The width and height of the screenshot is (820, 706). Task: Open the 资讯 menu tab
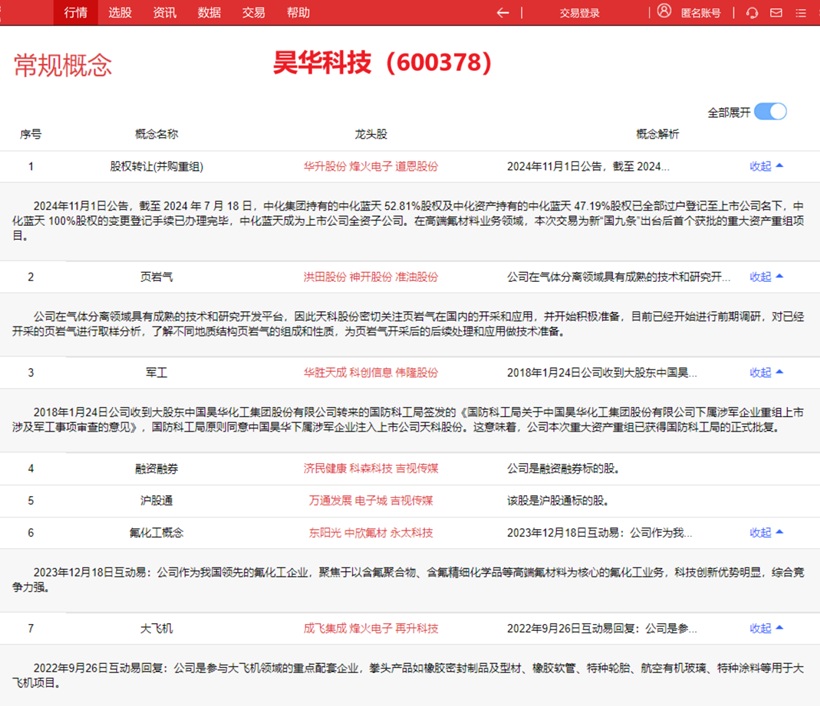tap(164, 13)
